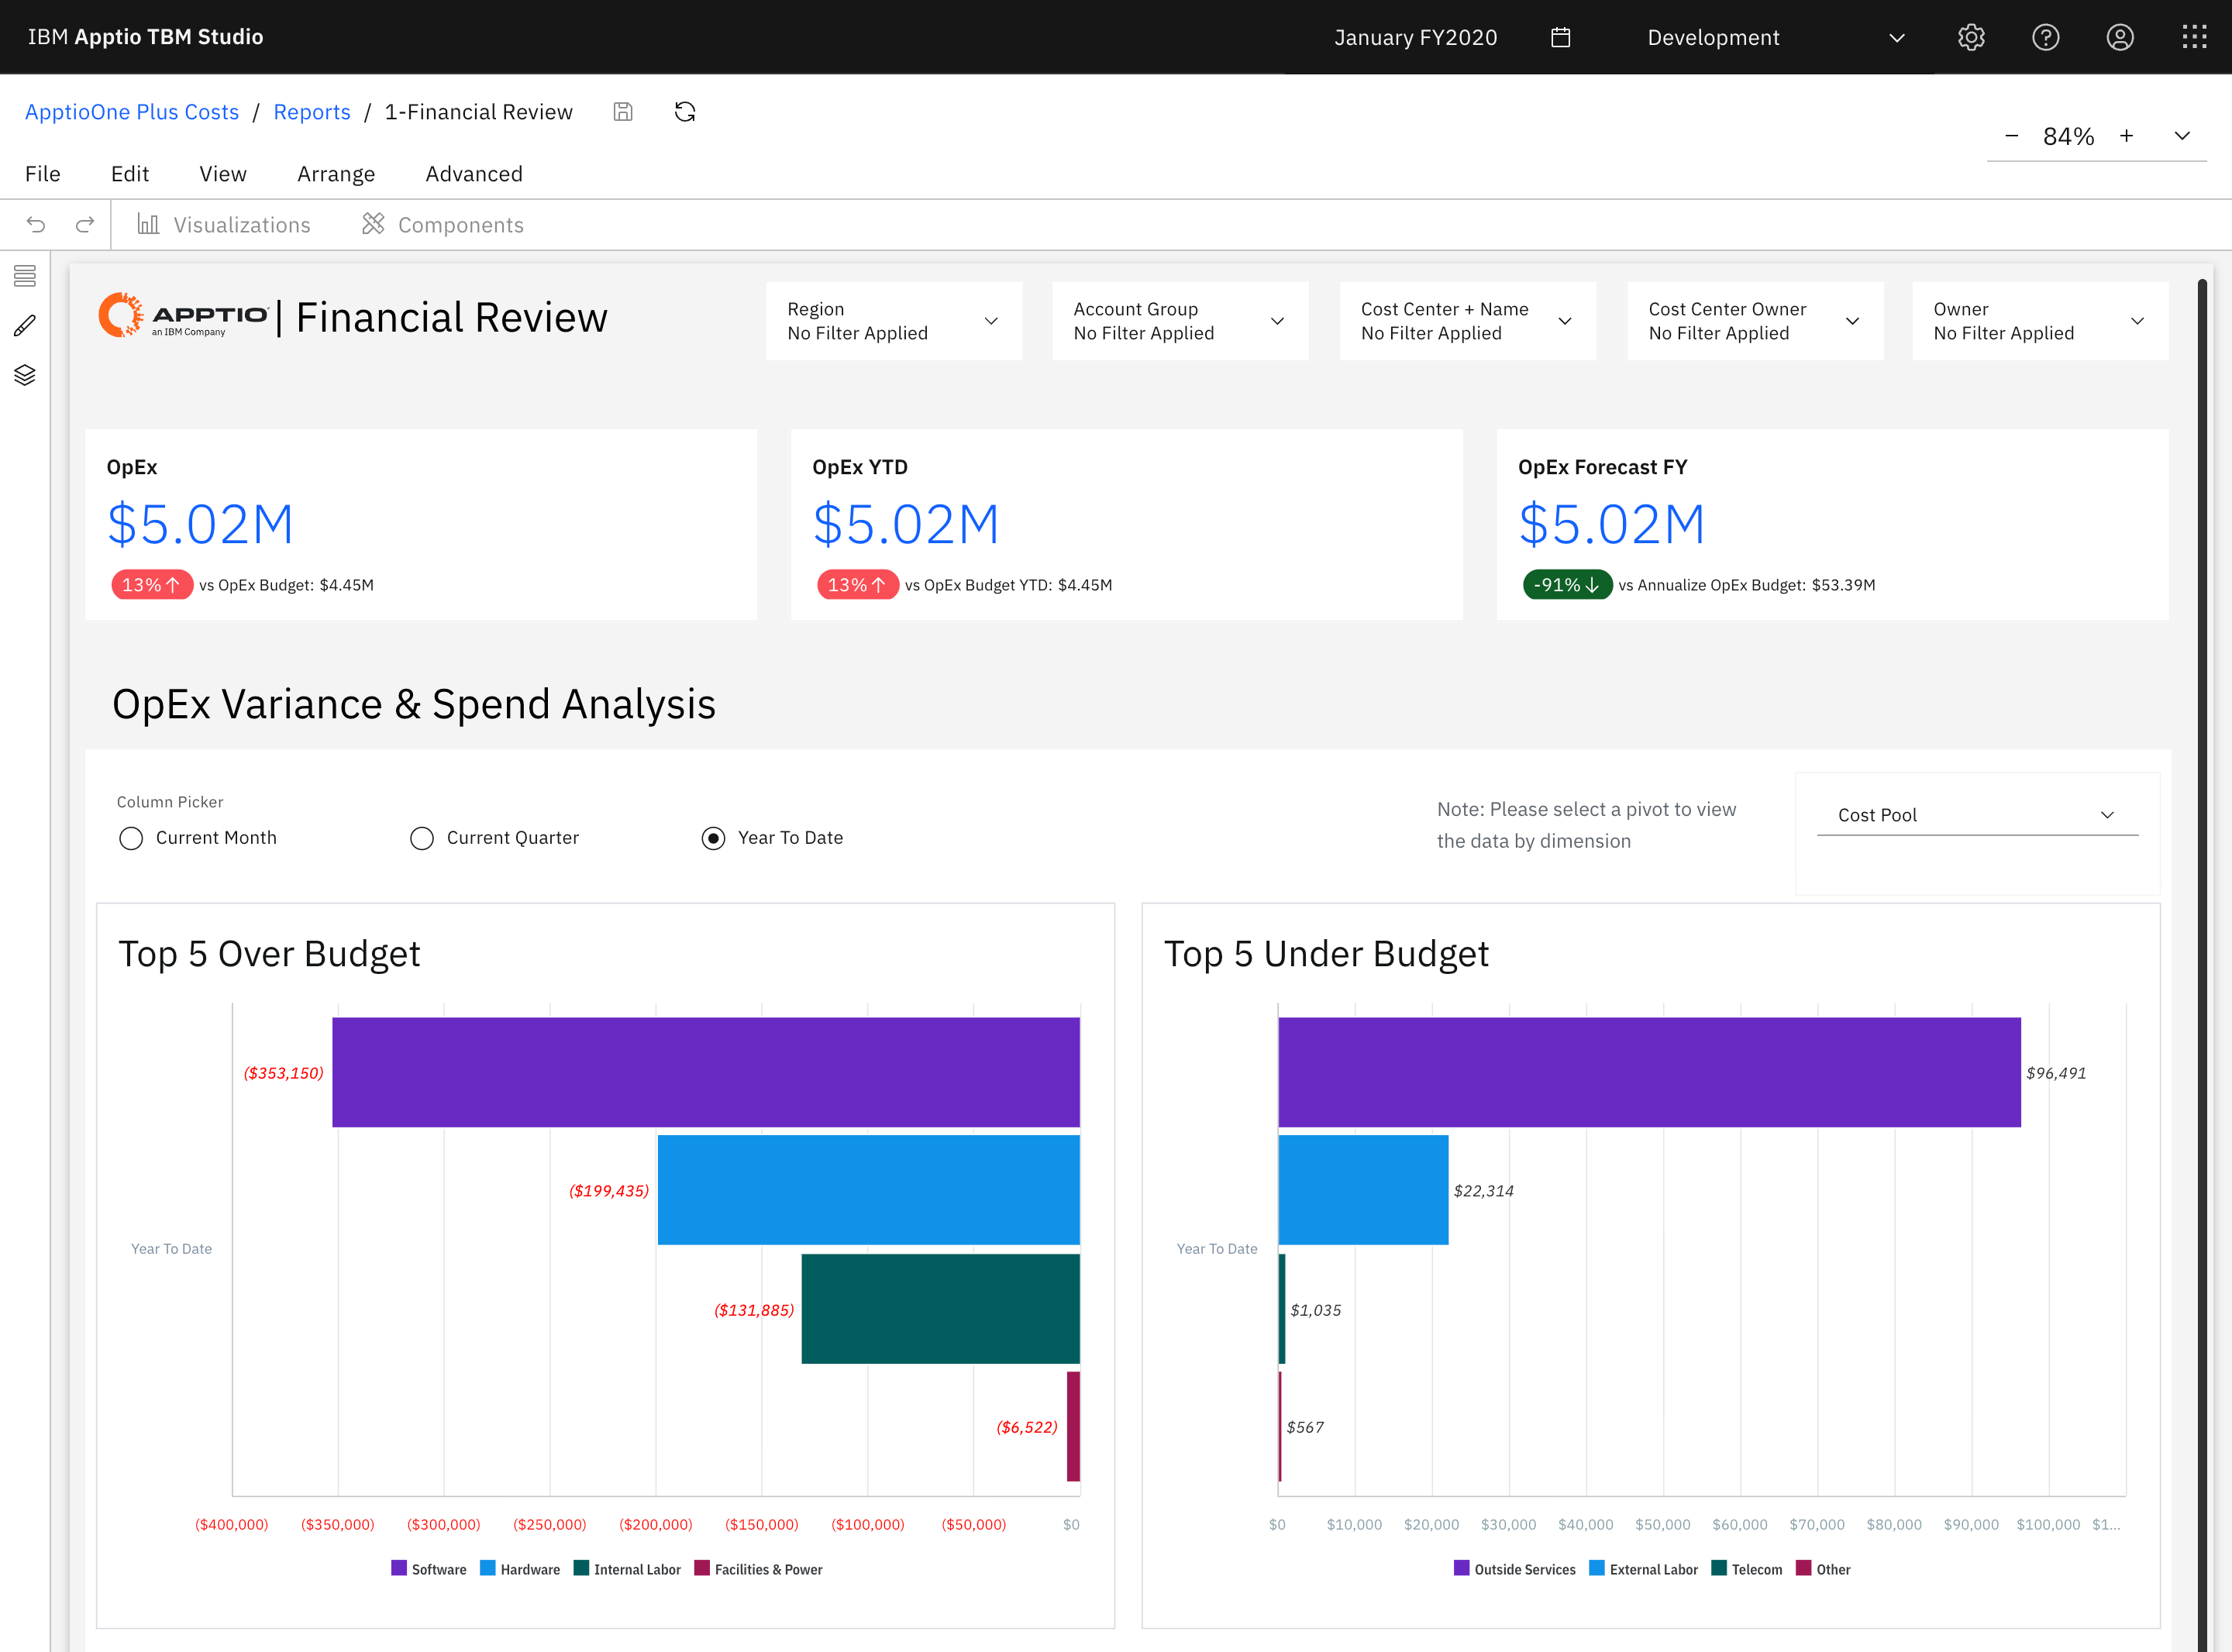Select the Current Quarter radio button
2232x1652 pixels.
pos(422,838)
